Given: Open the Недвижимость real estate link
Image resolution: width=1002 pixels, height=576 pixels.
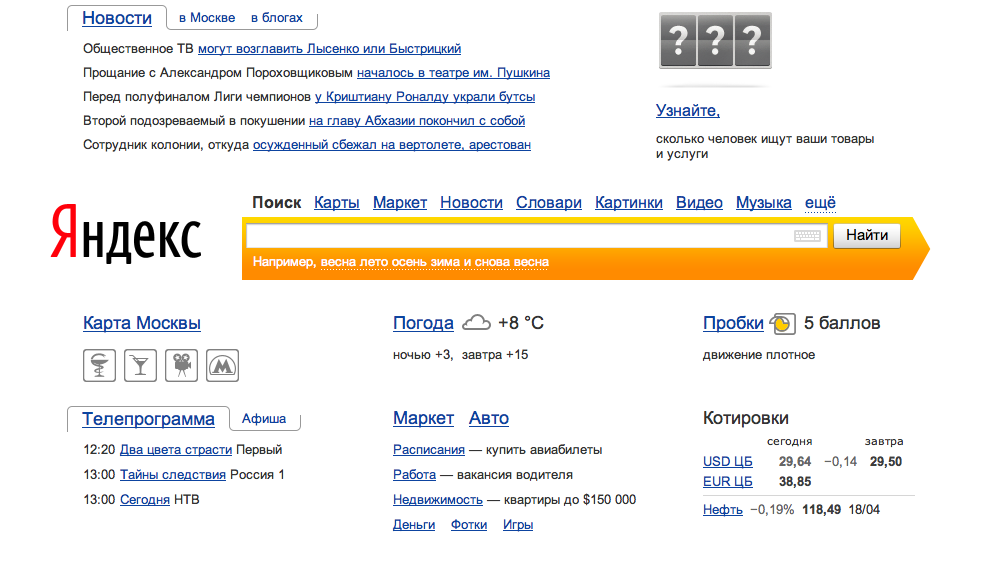Looking at the screenshot, I should coord(438,500).
